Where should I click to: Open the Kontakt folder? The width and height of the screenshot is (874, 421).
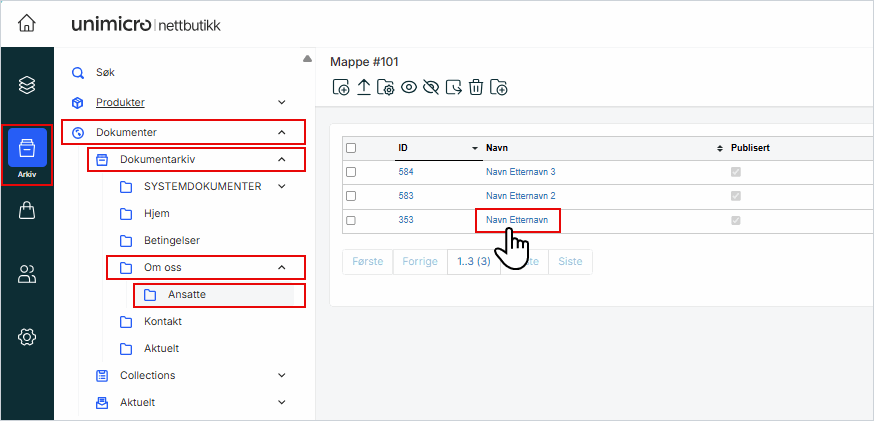[162, 322]
